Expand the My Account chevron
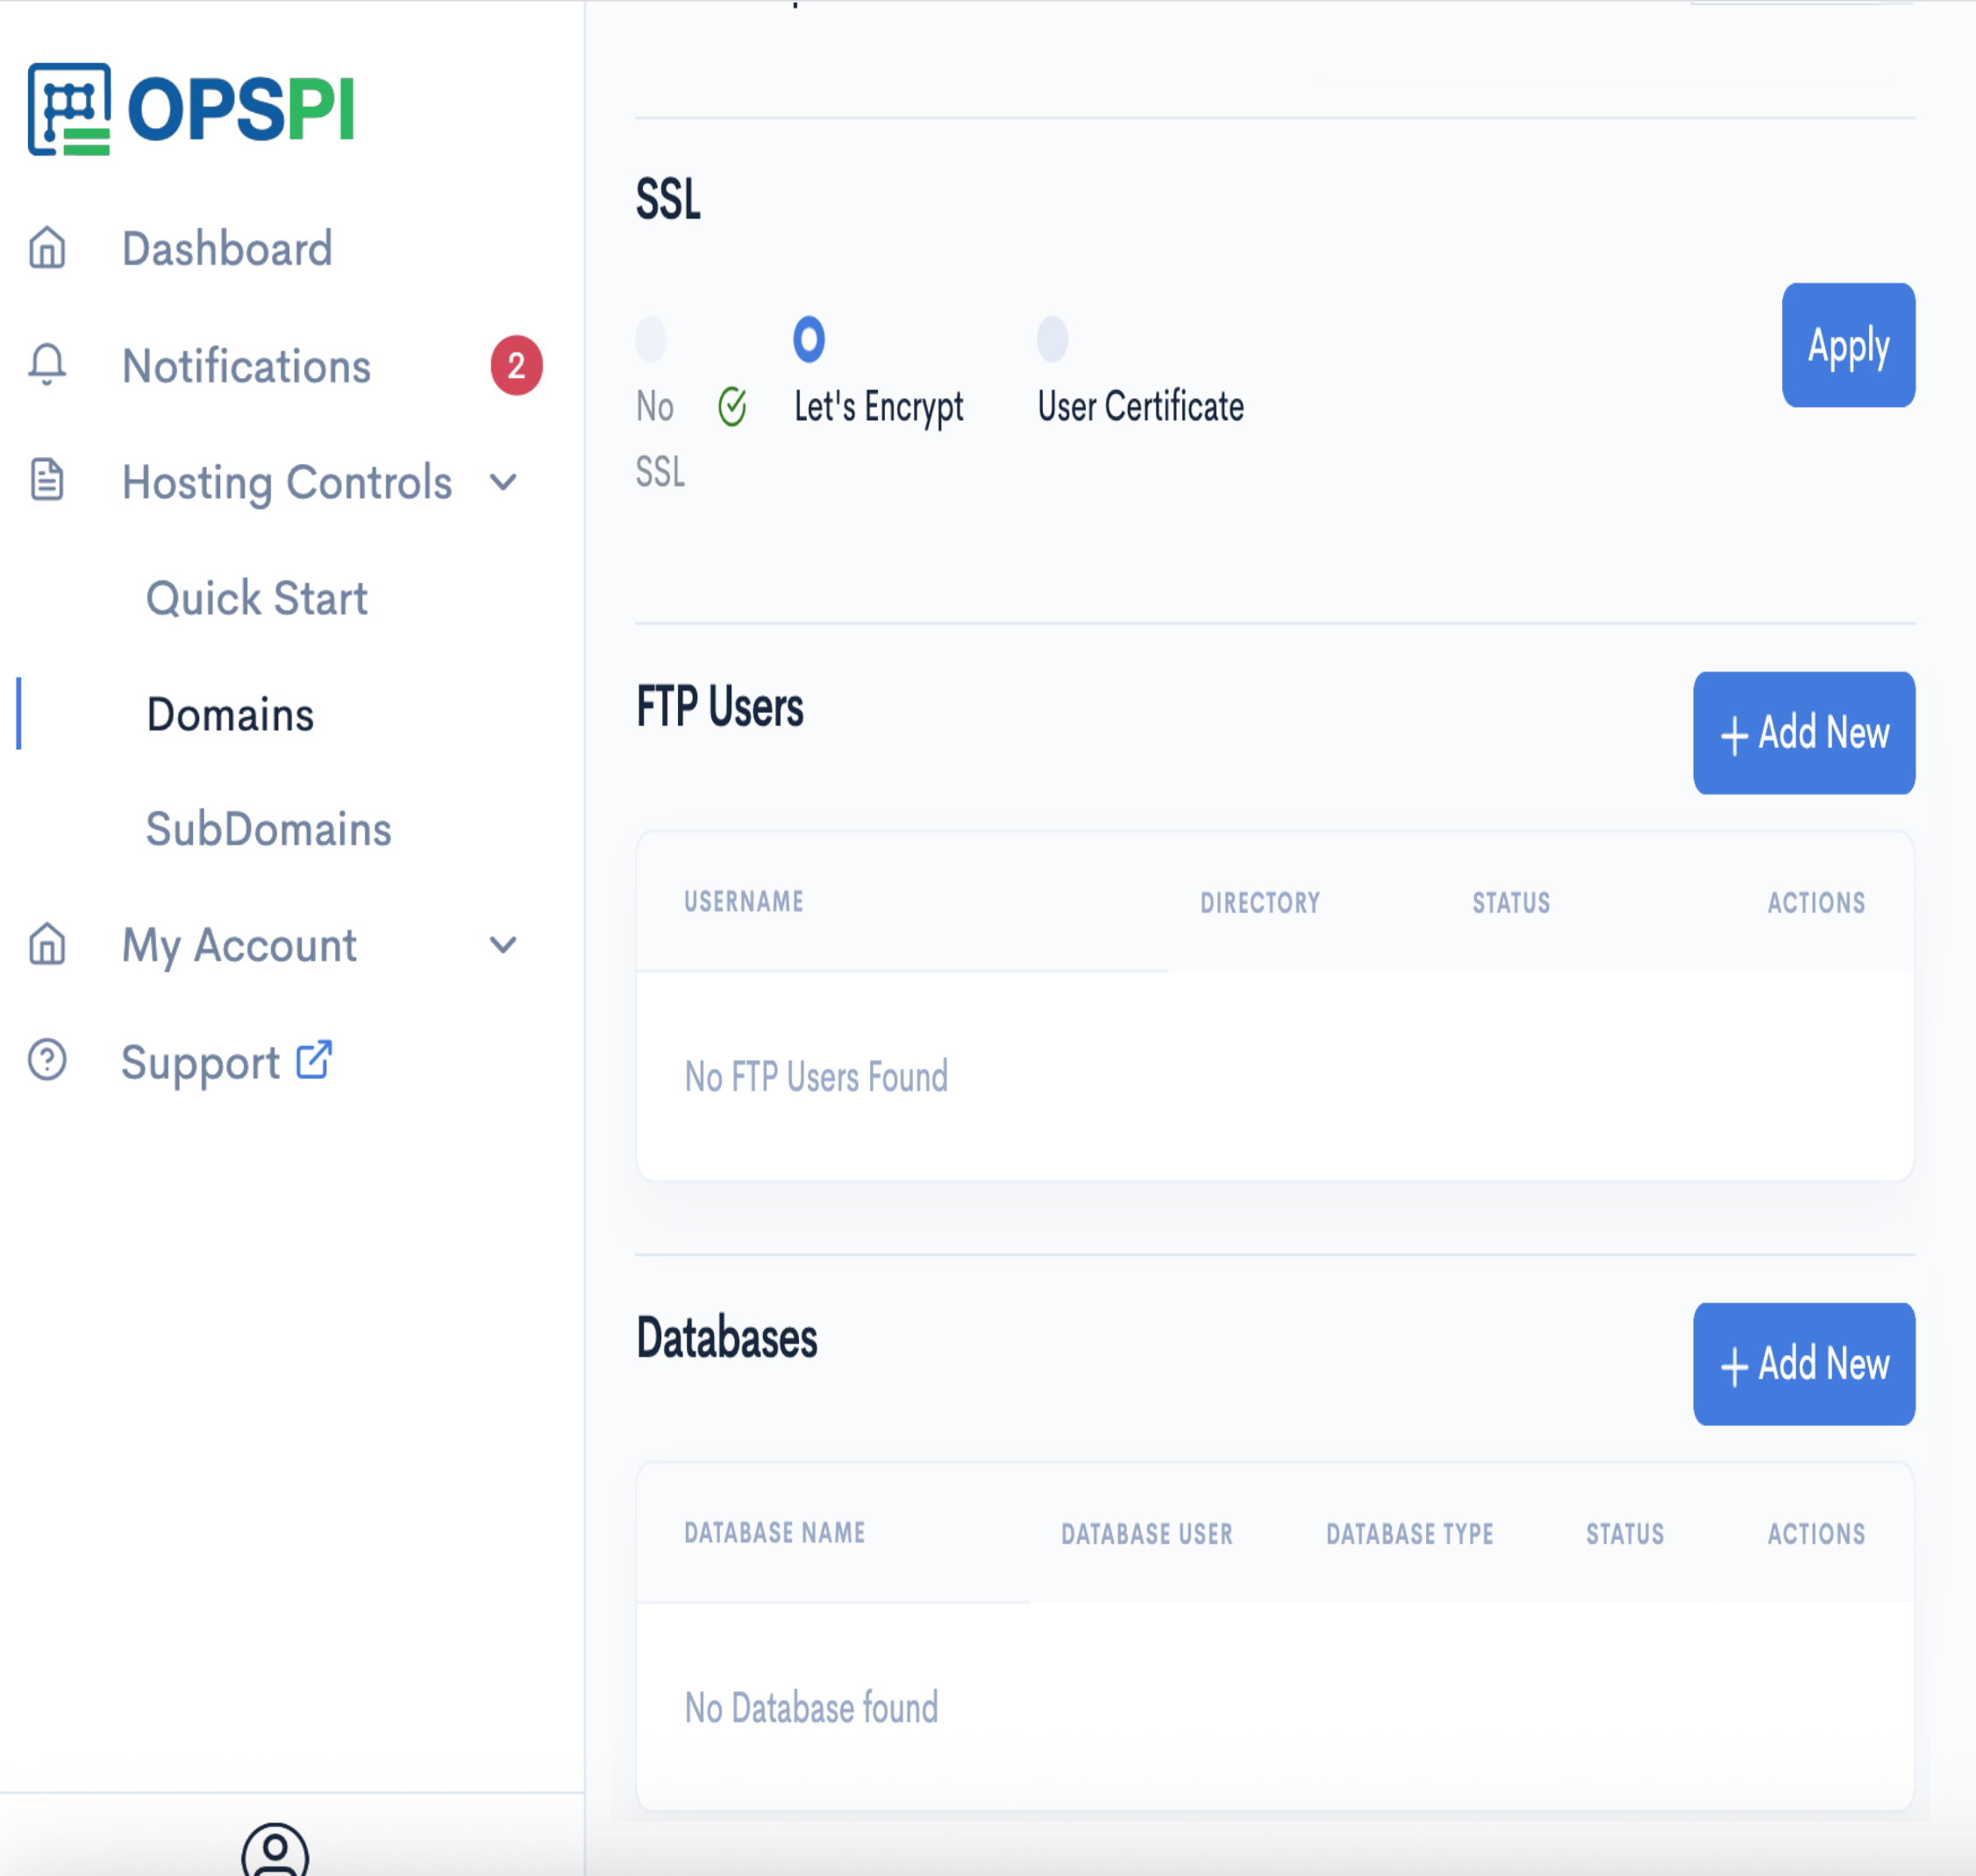This screenshot has height=1876, width=1976. click(x=503, y=945)
